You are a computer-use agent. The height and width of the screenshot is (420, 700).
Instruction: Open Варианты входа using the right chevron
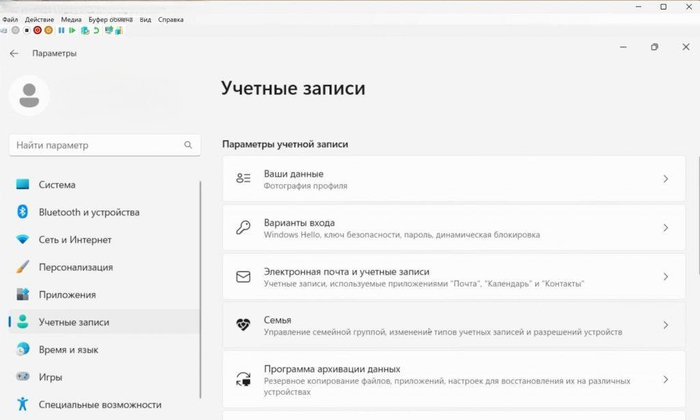665,228
